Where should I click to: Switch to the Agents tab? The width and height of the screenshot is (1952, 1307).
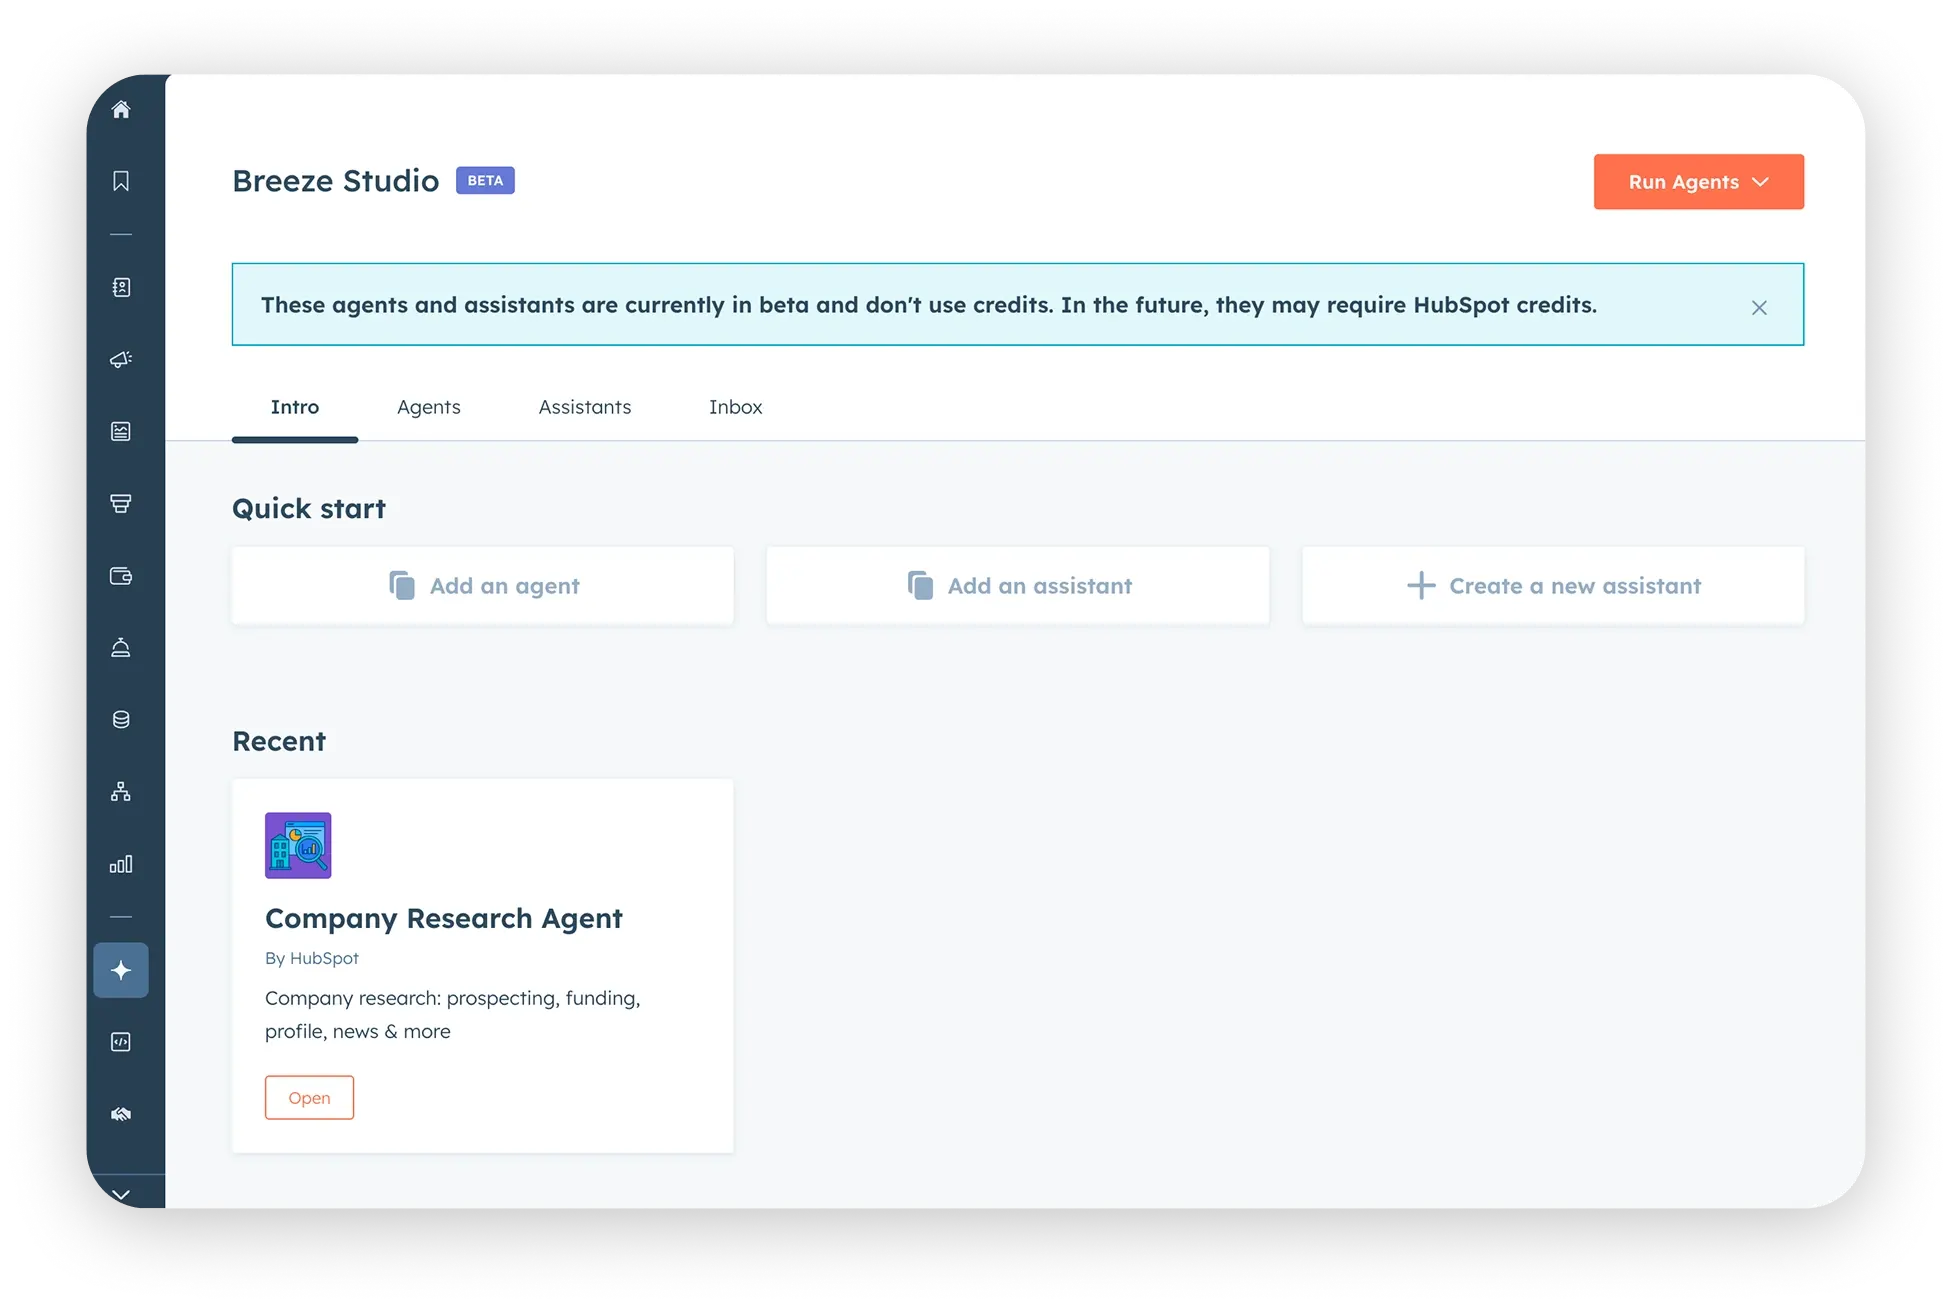(429, 407)
